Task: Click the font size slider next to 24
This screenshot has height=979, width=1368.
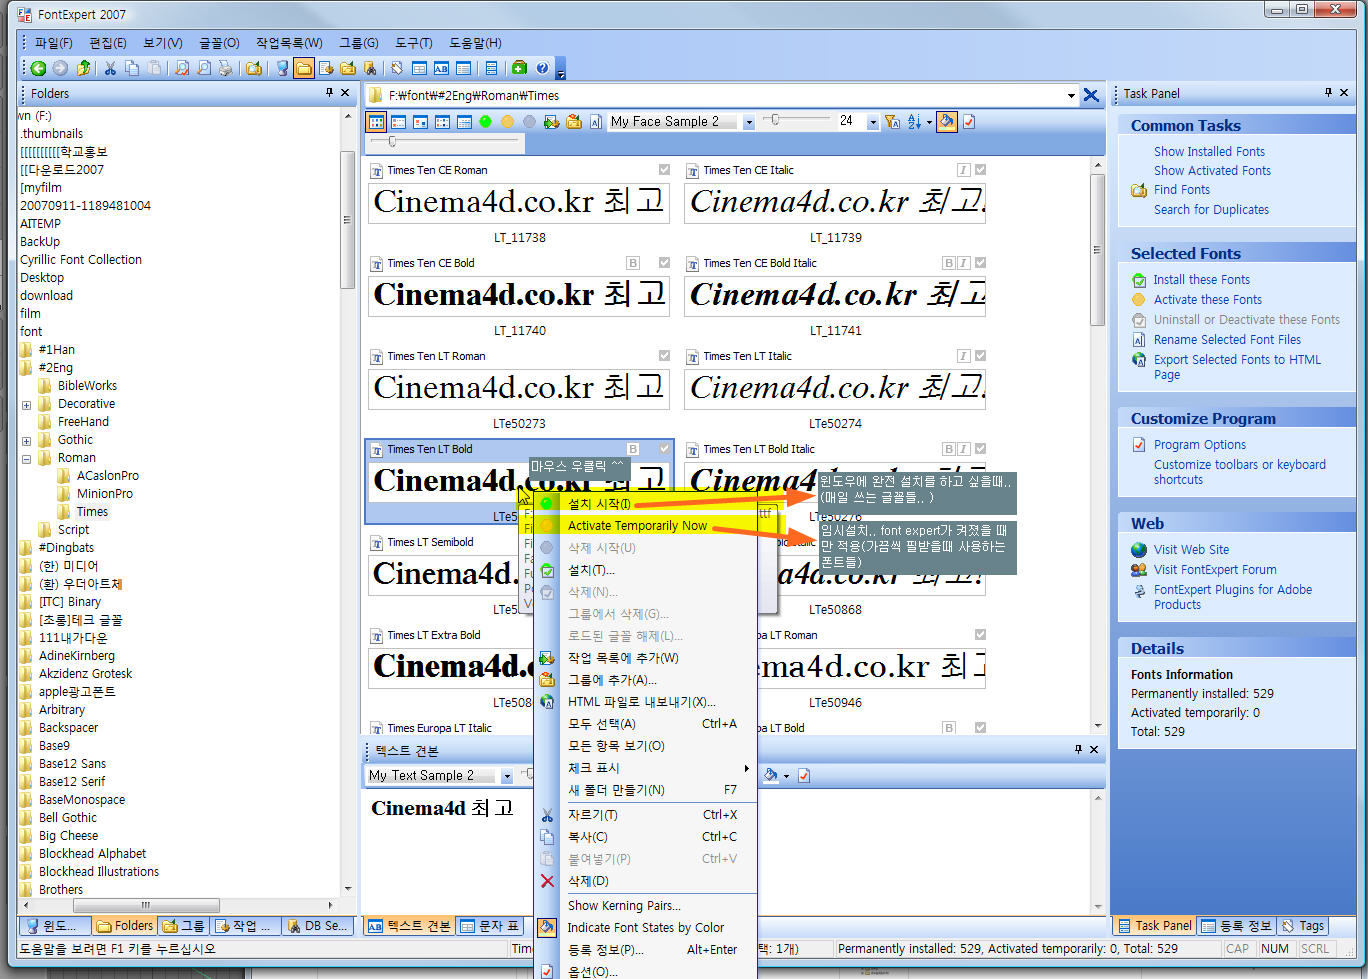Action: (798, 120)
